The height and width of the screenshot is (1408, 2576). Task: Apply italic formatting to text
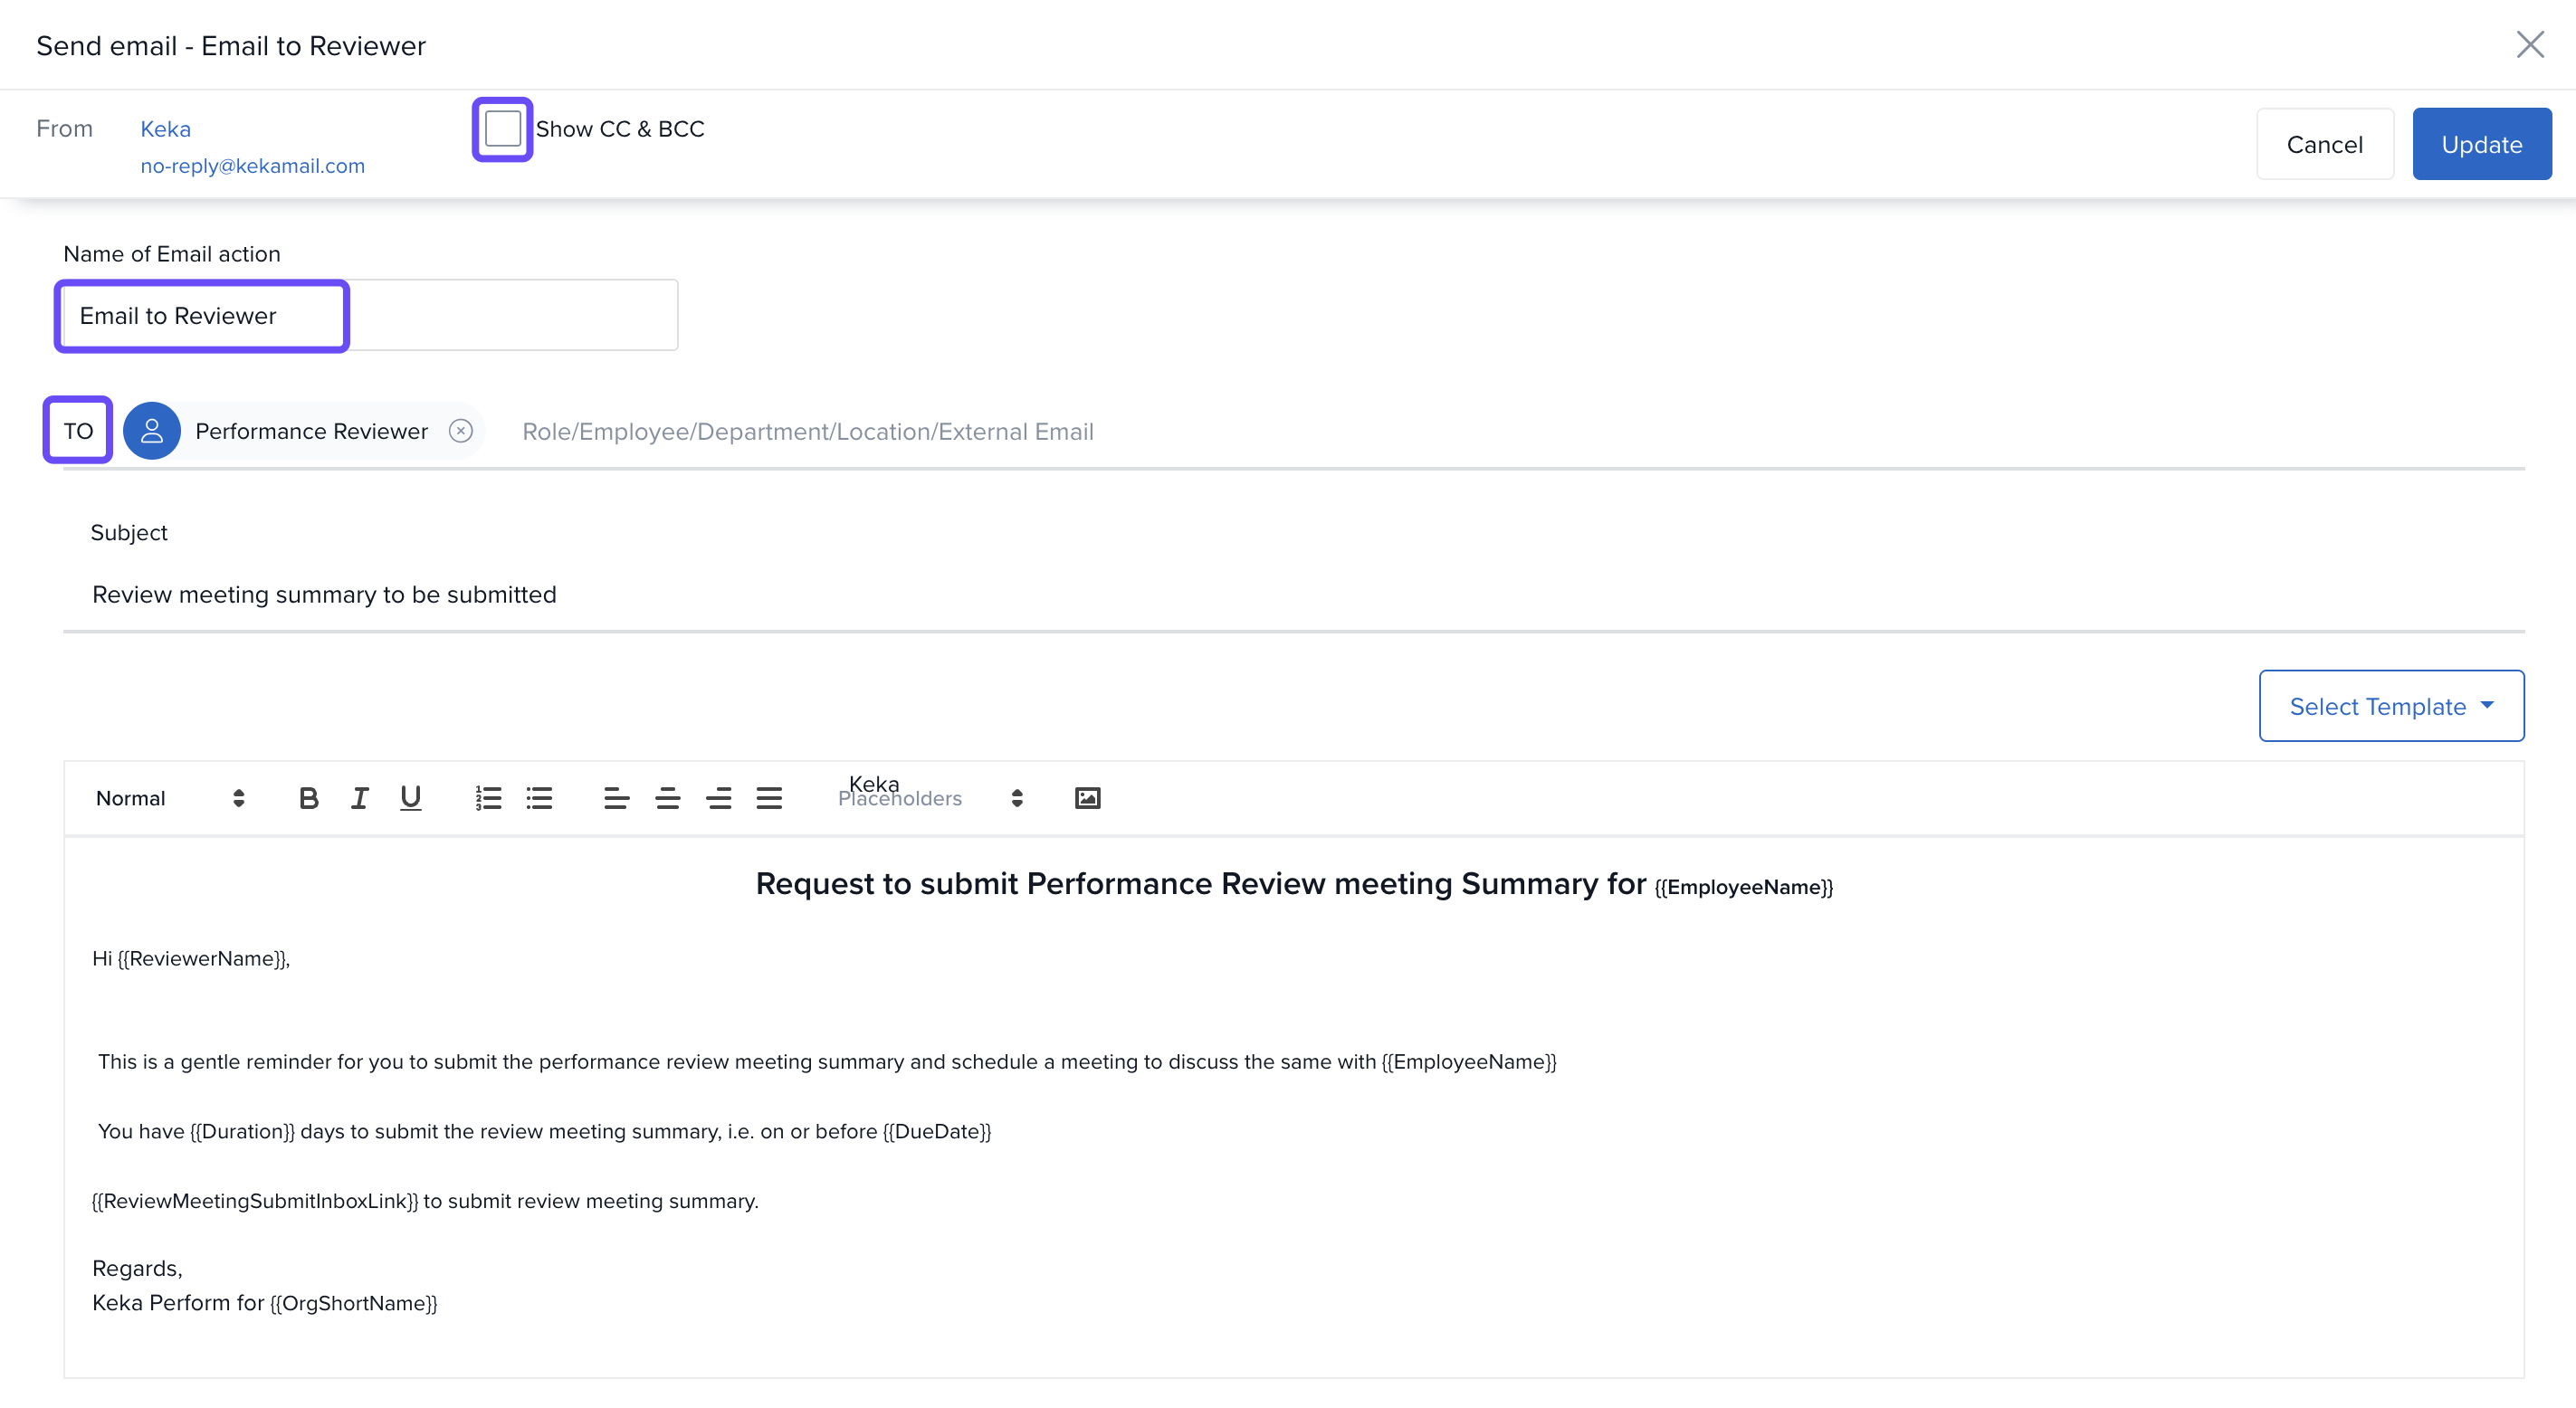[359, 798]
